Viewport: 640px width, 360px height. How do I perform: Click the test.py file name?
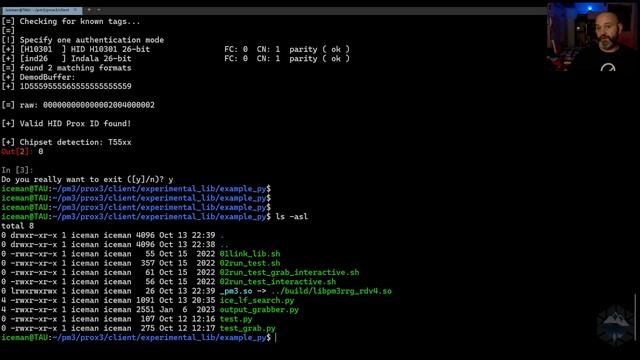click(236, 319)
